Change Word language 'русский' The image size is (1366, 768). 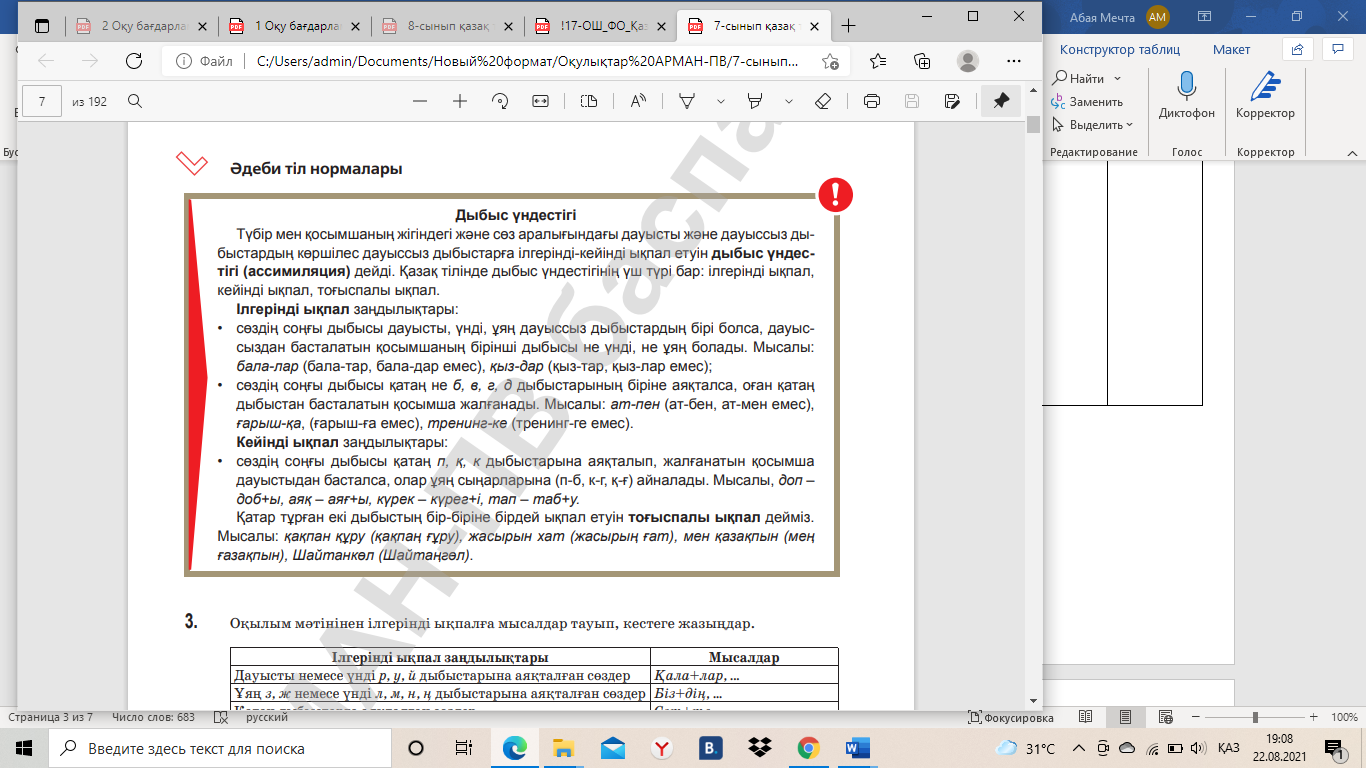pyautogui.click(x=268, y=718)
